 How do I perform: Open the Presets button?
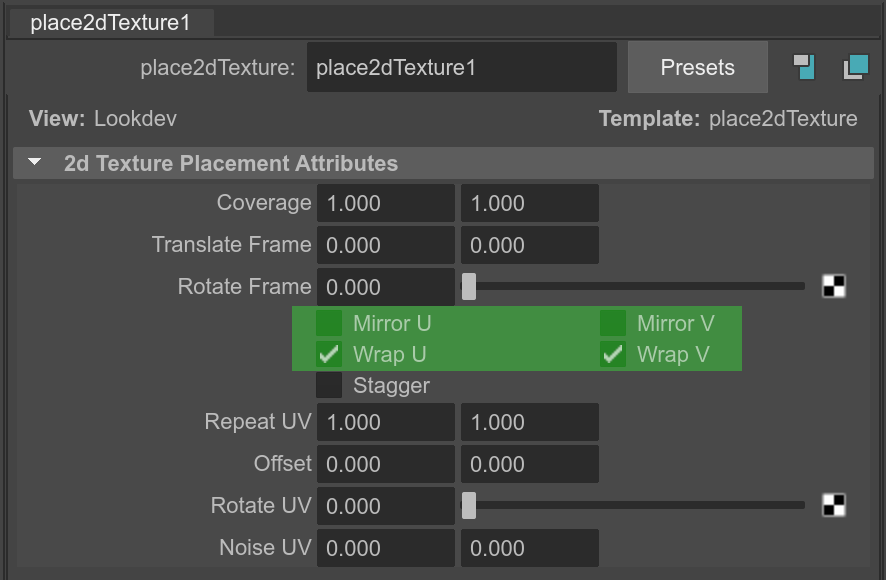(x=698, y=67)
